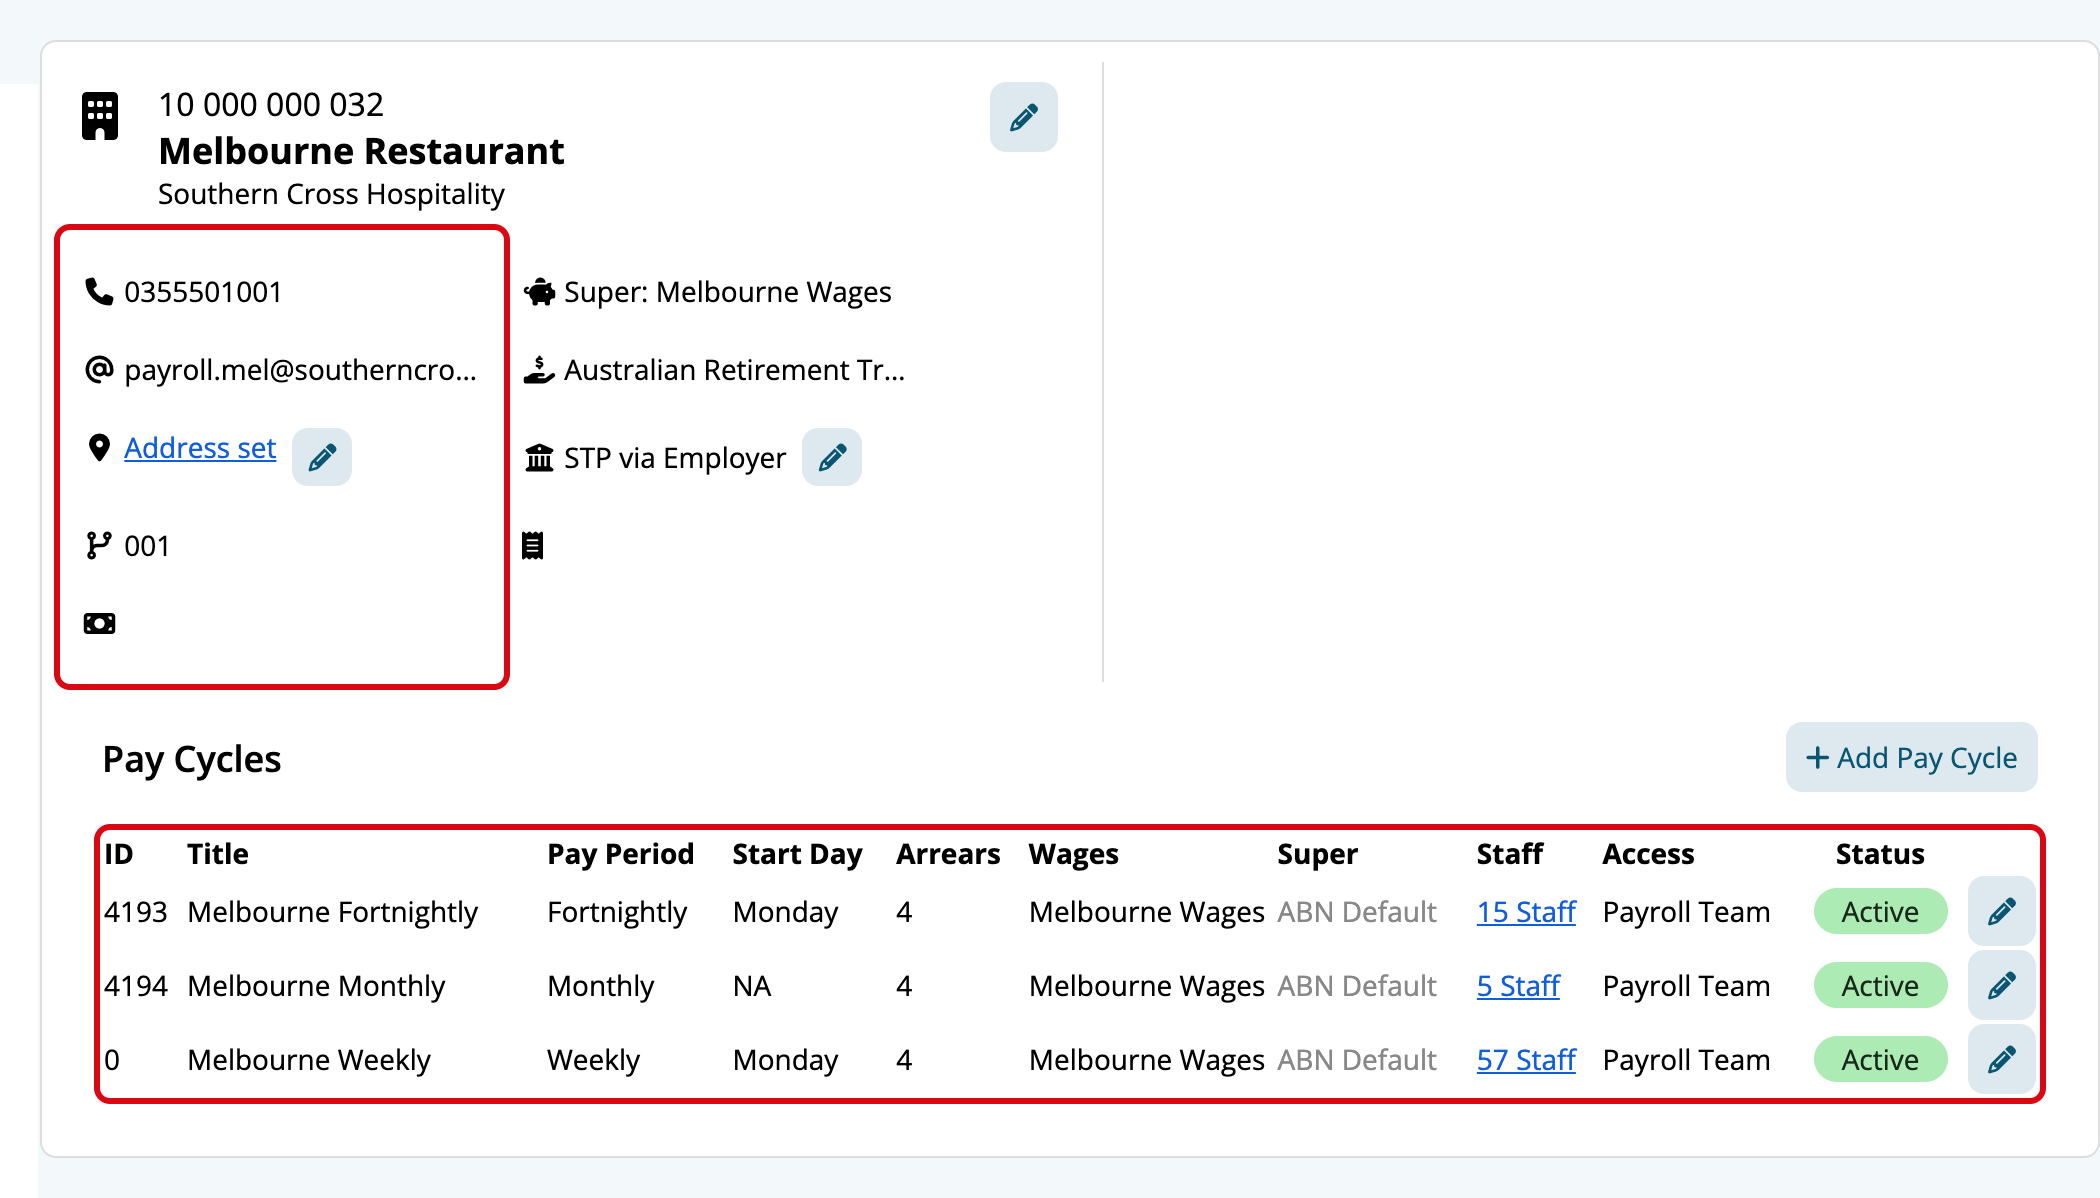Edit the Melbourne Weekly pay cycle

[2001, 1059]
